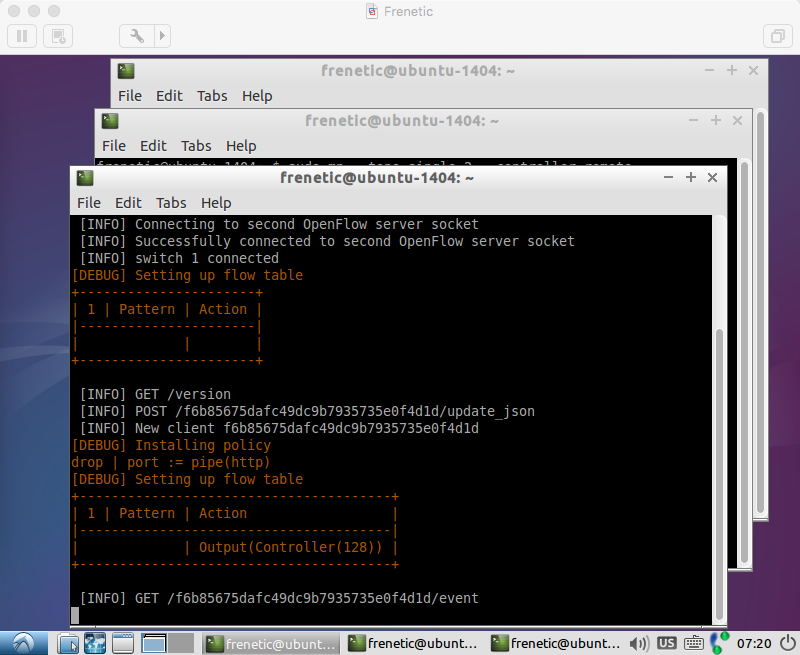Open Edit menu in the middle terminal window
800x655 pixels.
(x=153, y=146)
